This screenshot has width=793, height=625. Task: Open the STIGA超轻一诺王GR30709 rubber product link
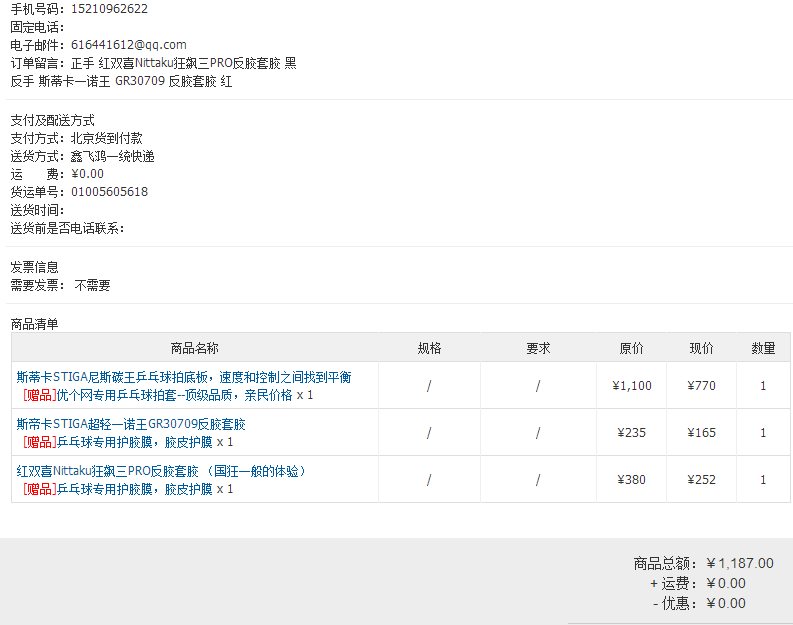[131, 424]
